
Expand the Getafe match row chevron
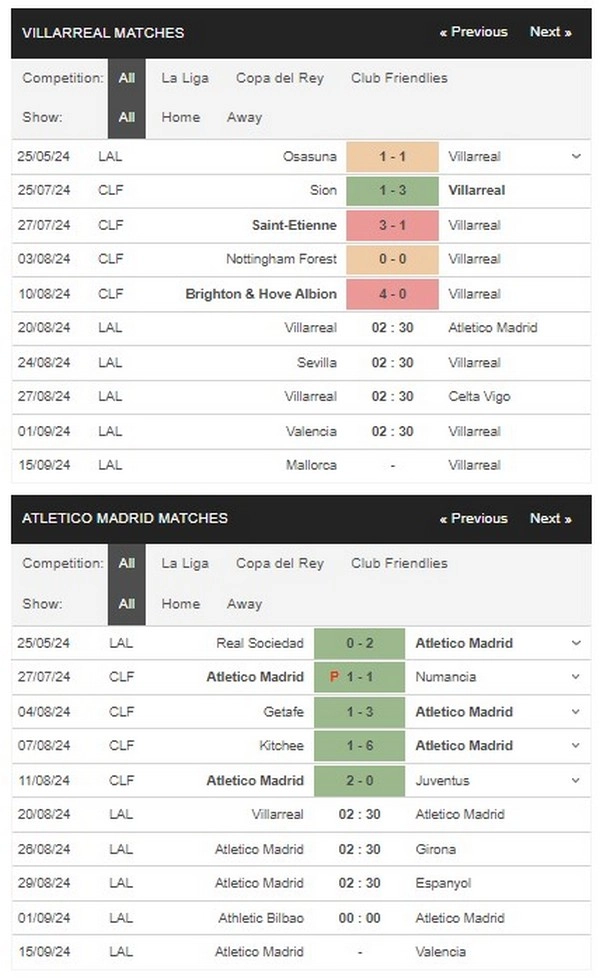576,712
